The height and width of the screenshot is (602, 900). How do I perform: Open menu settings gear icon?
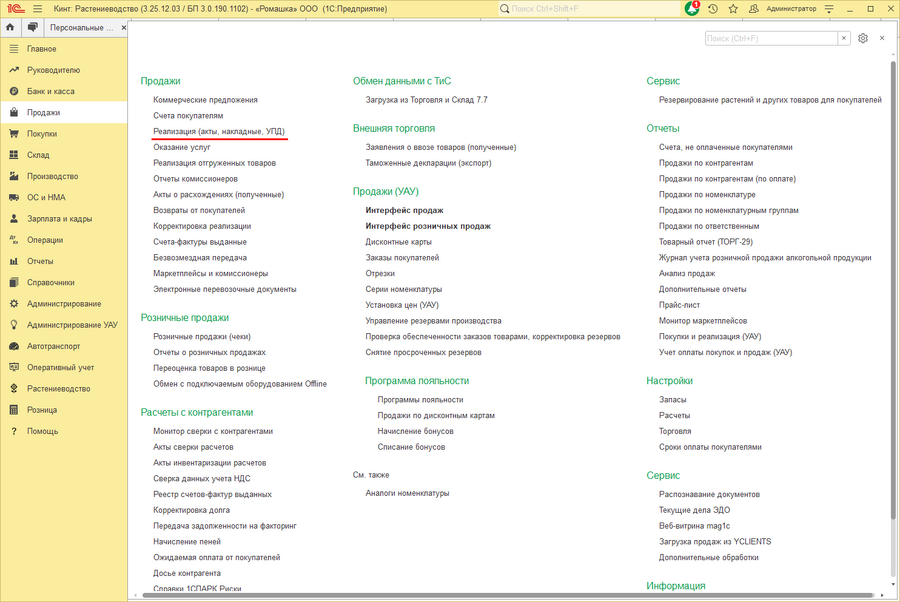[x=863, y=38]
